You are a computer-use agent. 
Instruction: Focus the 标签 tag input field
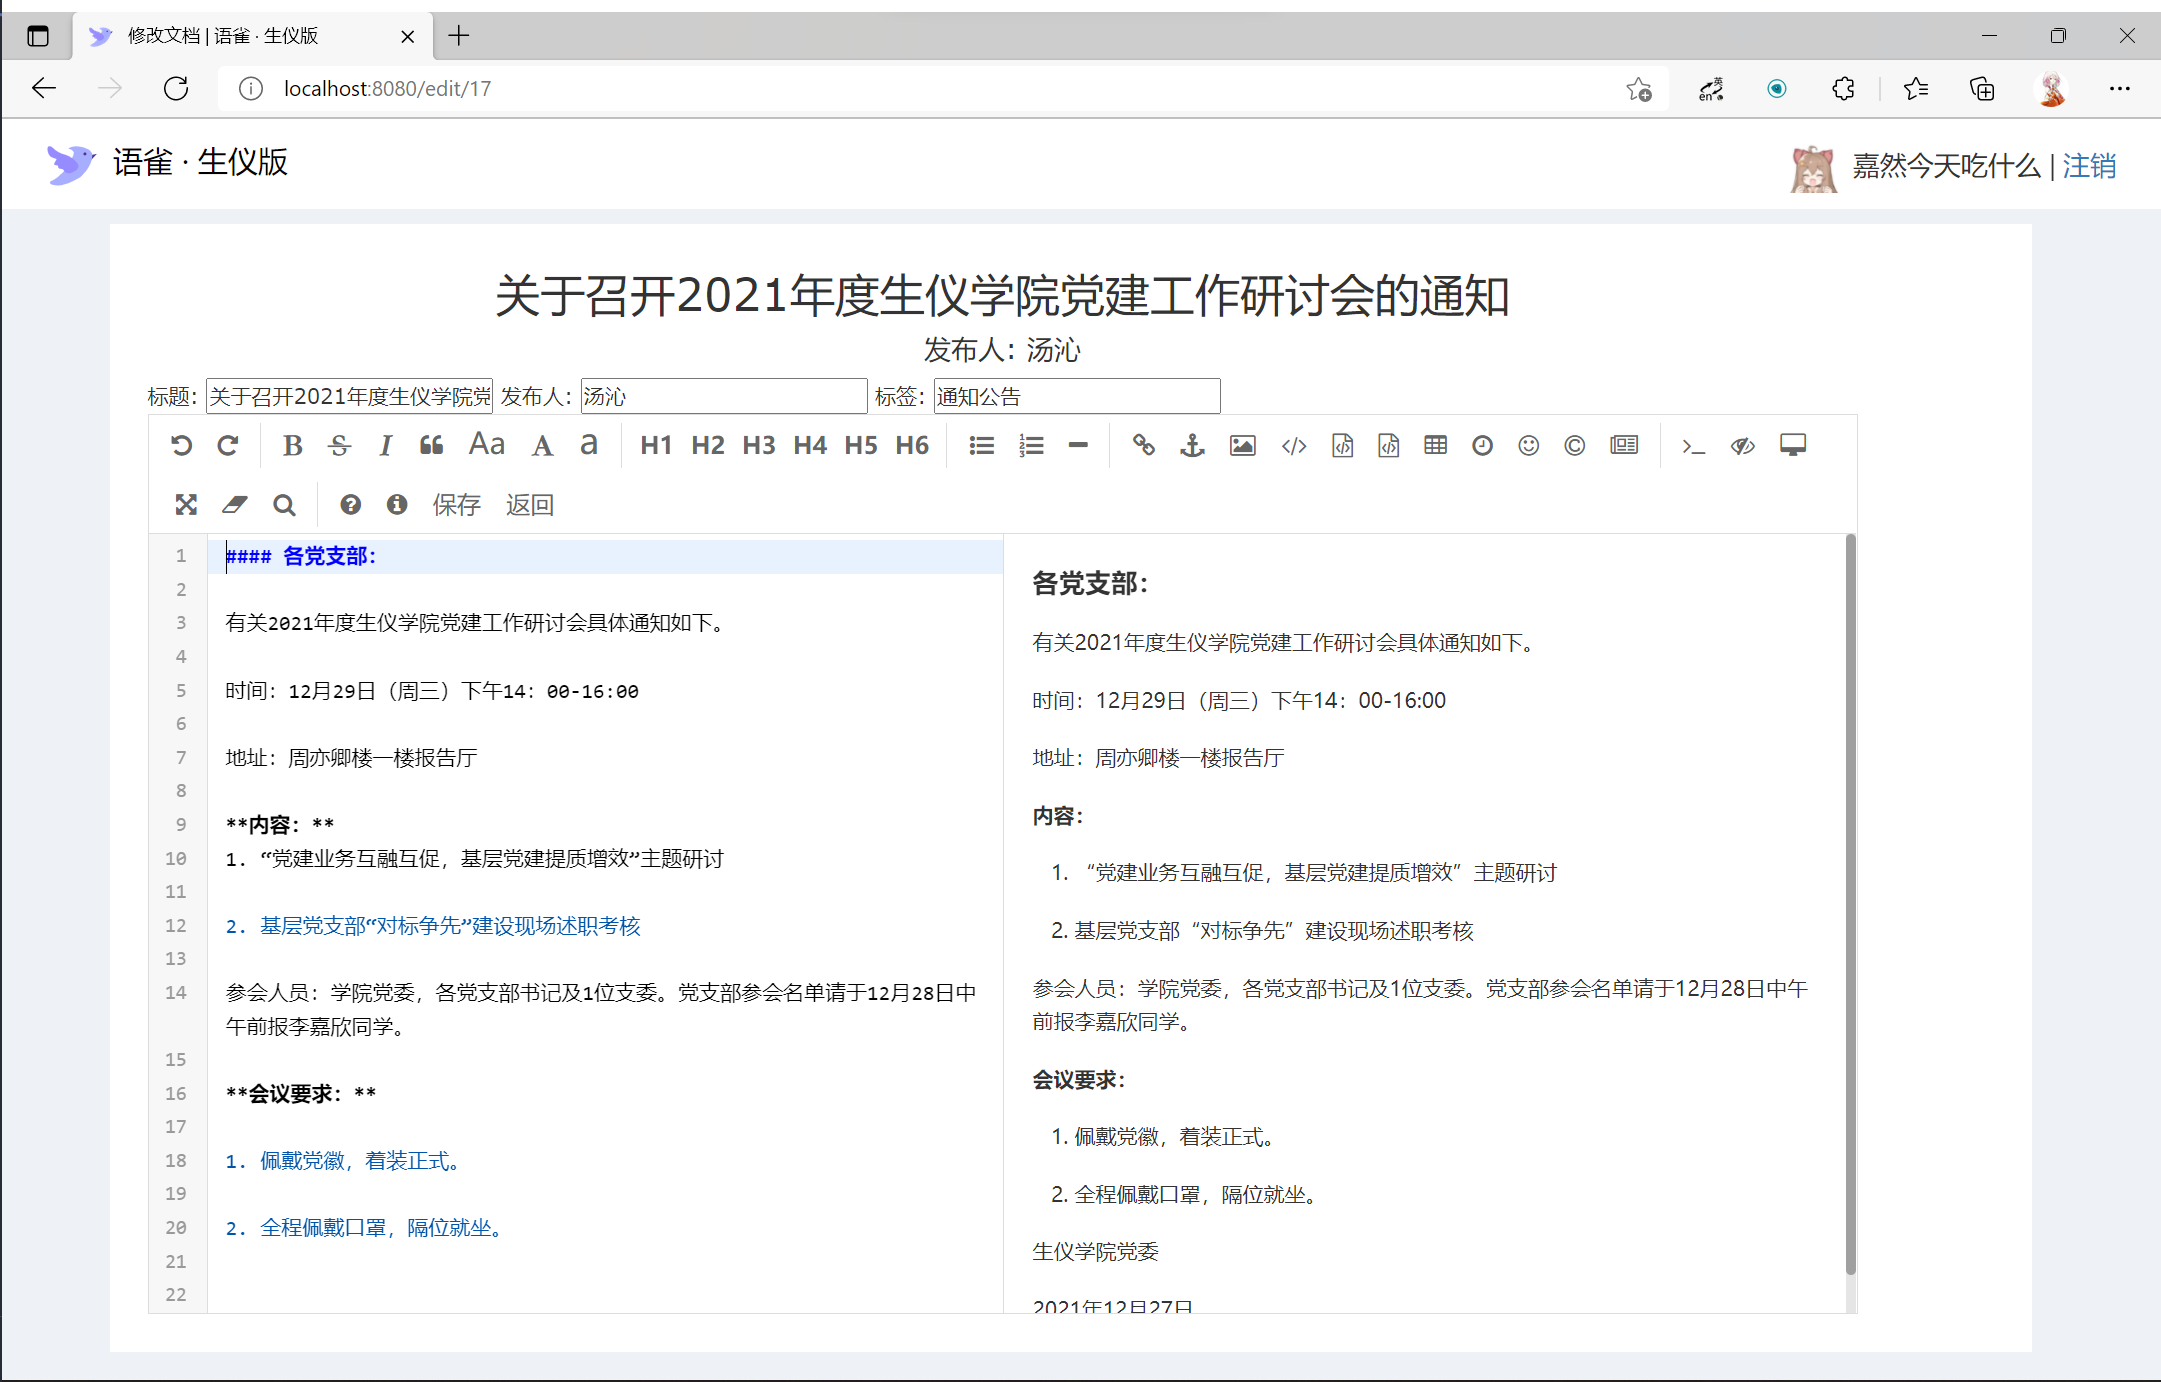coord(1077,397)
